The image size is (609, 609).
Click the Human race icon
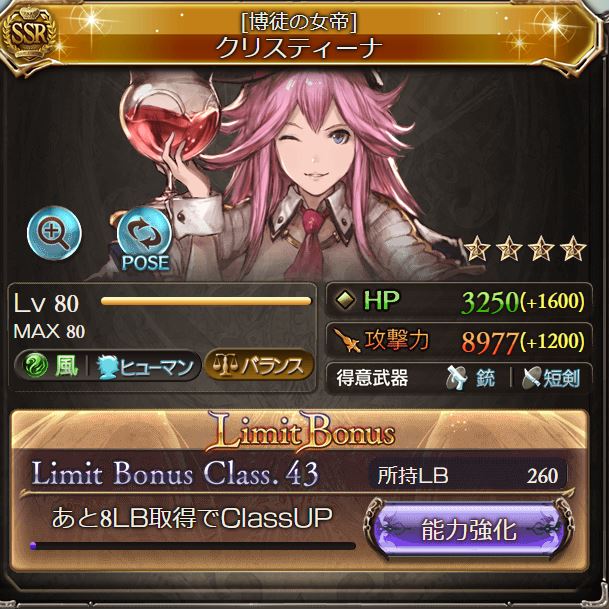pos(105,367)
